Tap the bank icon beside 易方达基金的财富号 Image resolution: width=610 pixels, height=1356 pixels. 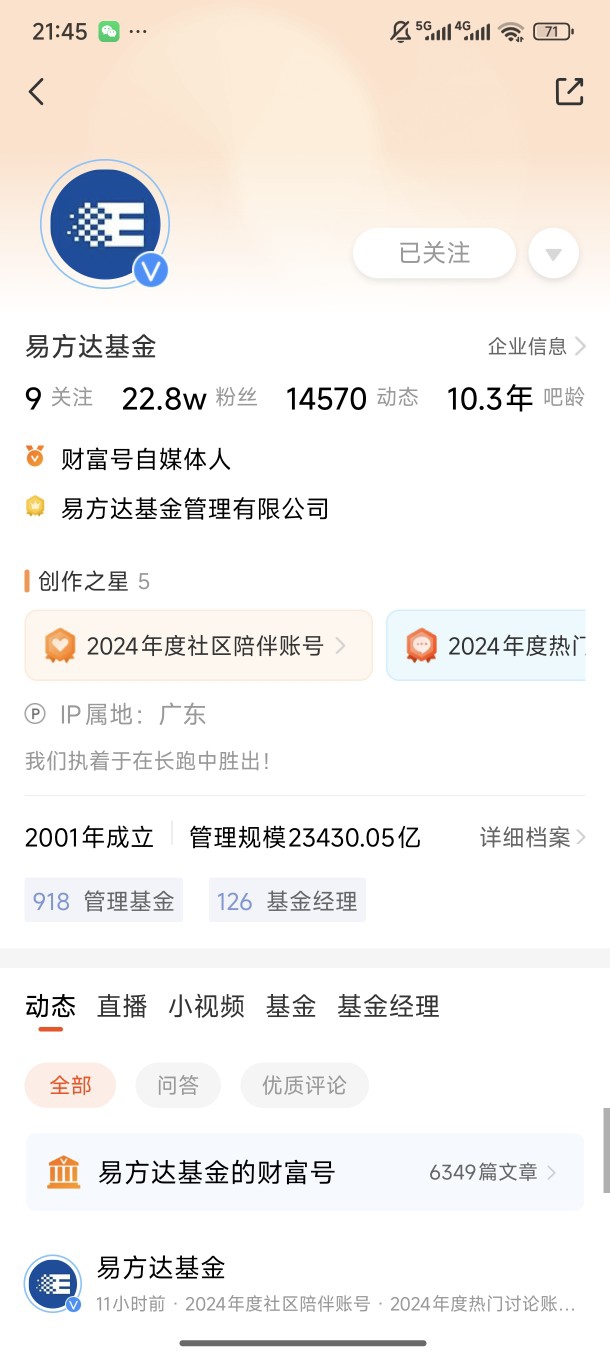(64, 1171)
